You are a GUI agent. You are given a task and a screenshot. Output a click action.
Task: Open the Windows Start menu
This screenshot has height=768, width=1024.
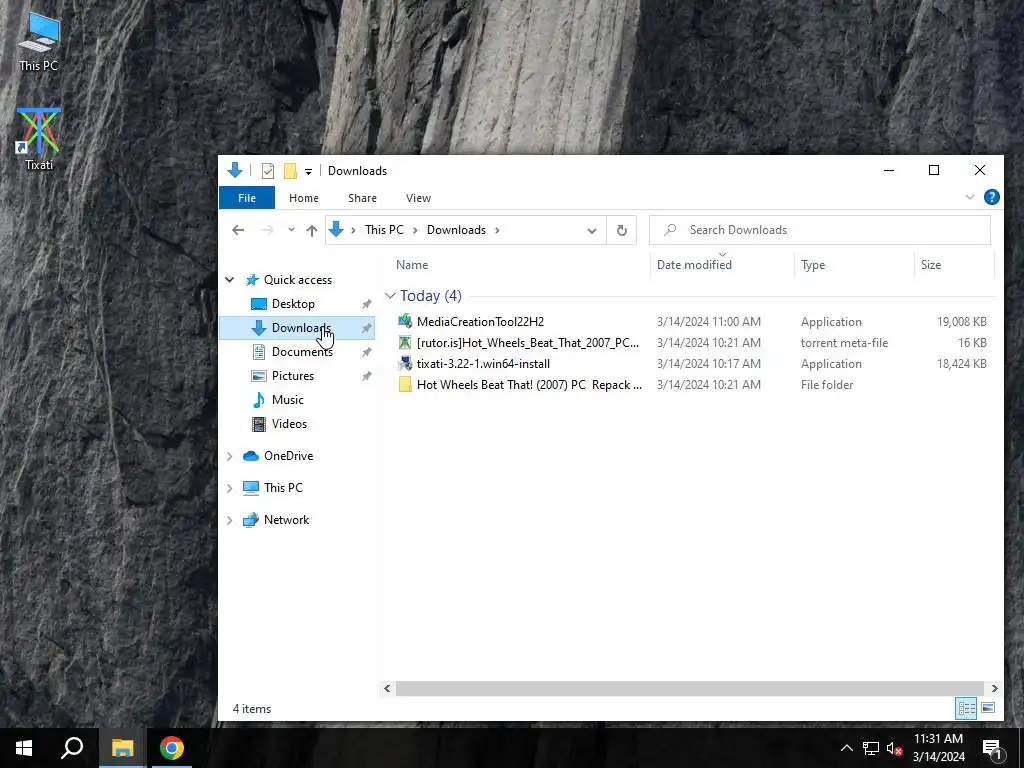click(x=24, y=748)
